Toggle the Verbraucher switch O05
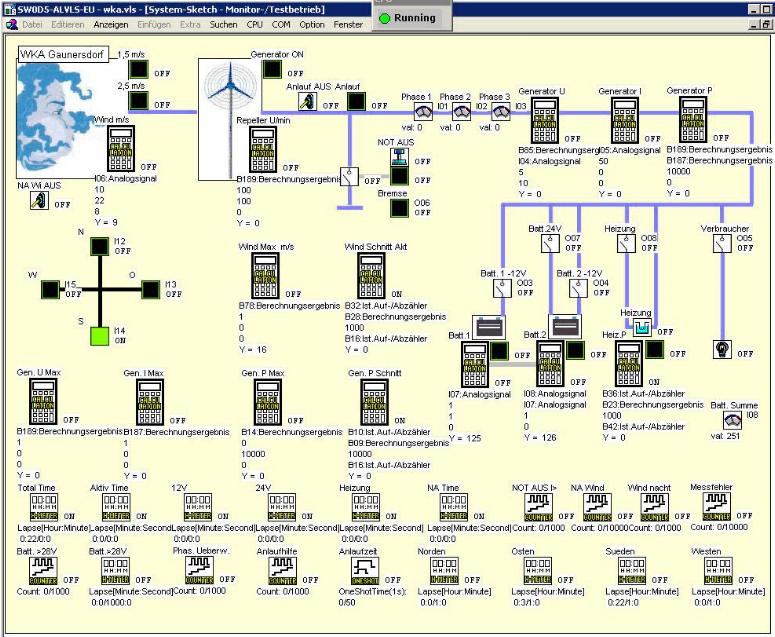Image resolution: width=775 pixels, height=637 pixels. [x=722, y=243]
